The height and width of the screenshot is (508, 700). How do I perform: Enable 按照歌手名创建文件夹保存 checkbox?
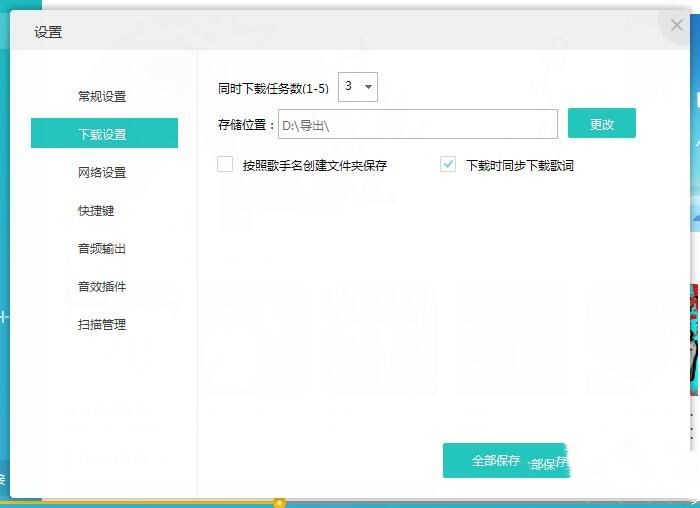[225, 164]
